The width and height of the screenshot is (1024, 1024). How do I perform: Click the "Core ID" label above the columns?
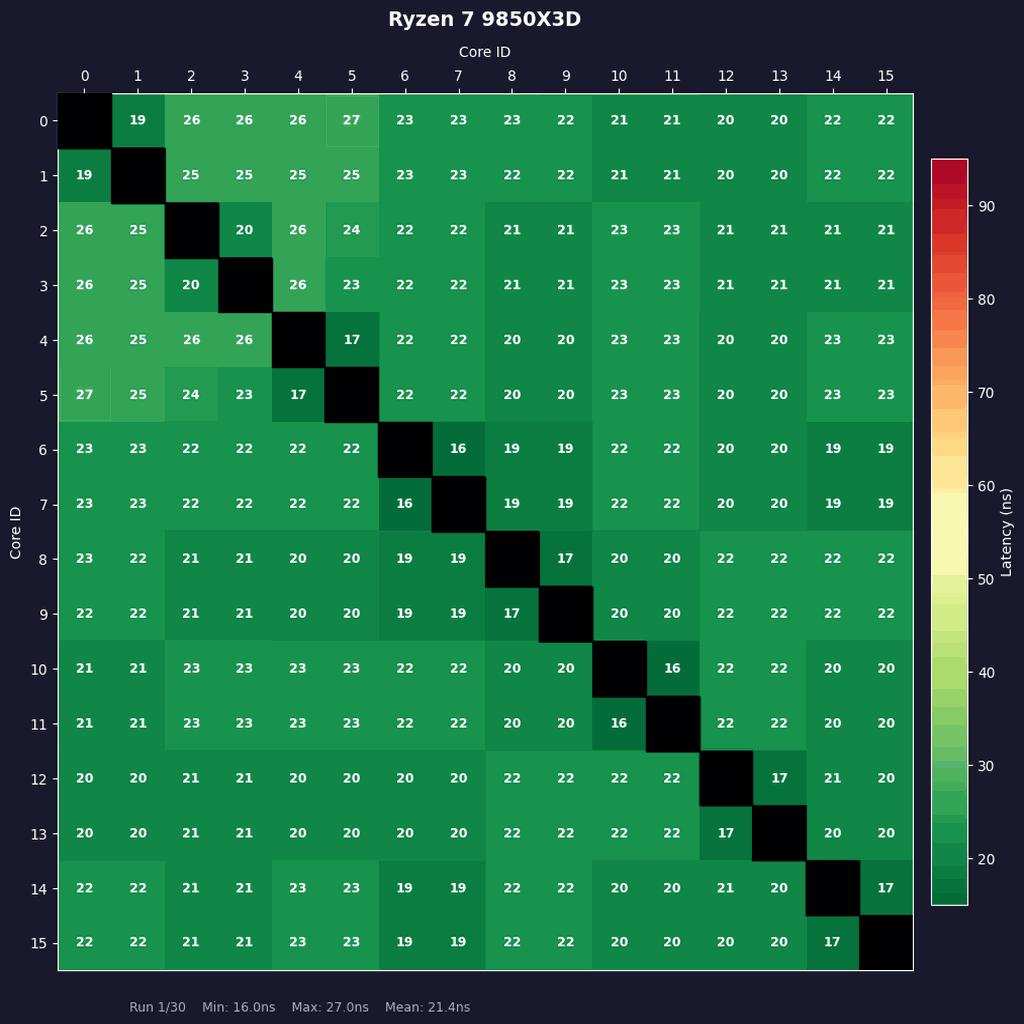[x=485, y=52]
